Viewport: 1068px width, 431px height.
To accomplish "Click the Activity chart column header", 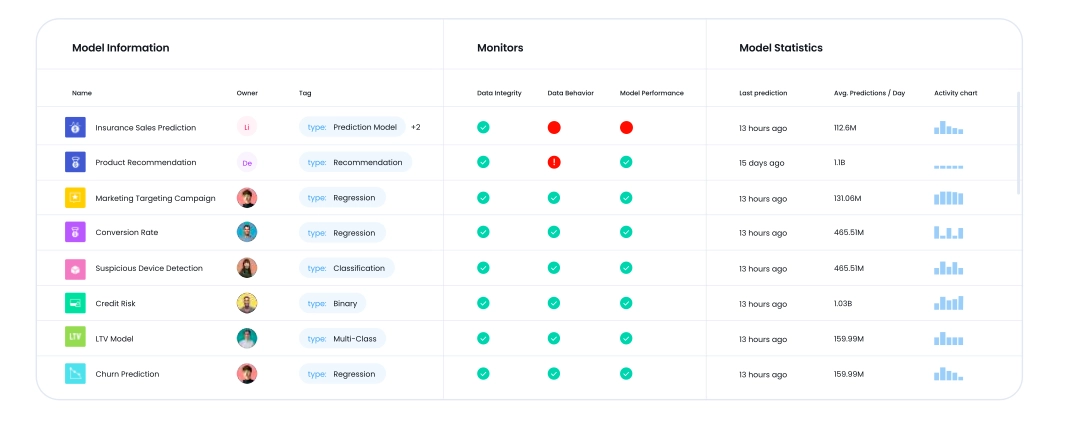I will [956, 93].
